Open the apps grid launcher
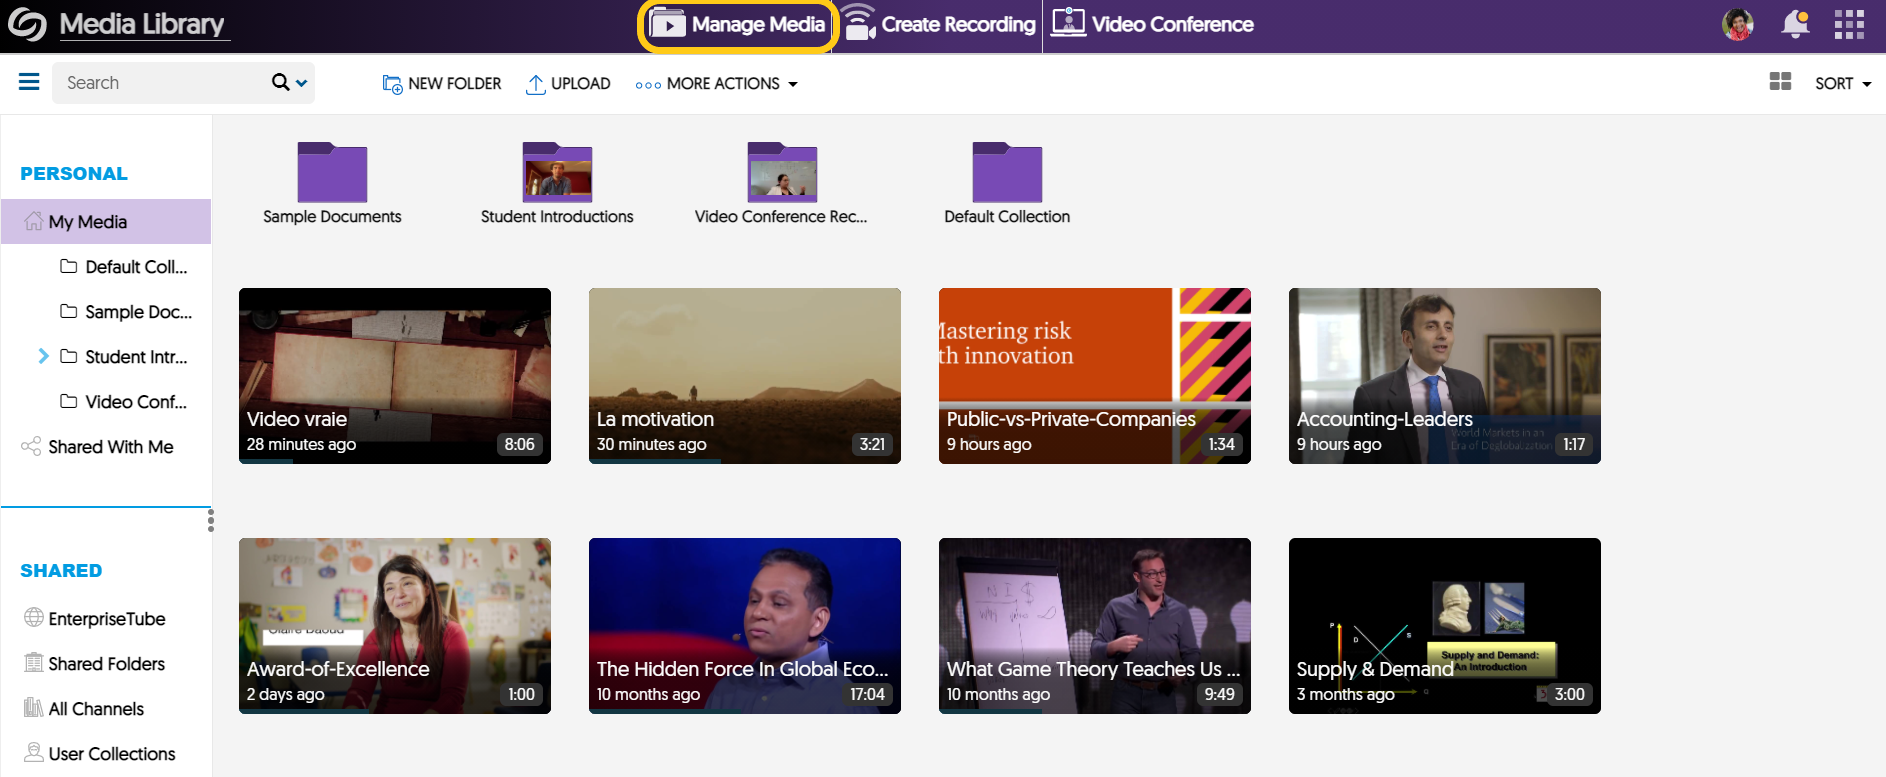 click(1848, 24)
